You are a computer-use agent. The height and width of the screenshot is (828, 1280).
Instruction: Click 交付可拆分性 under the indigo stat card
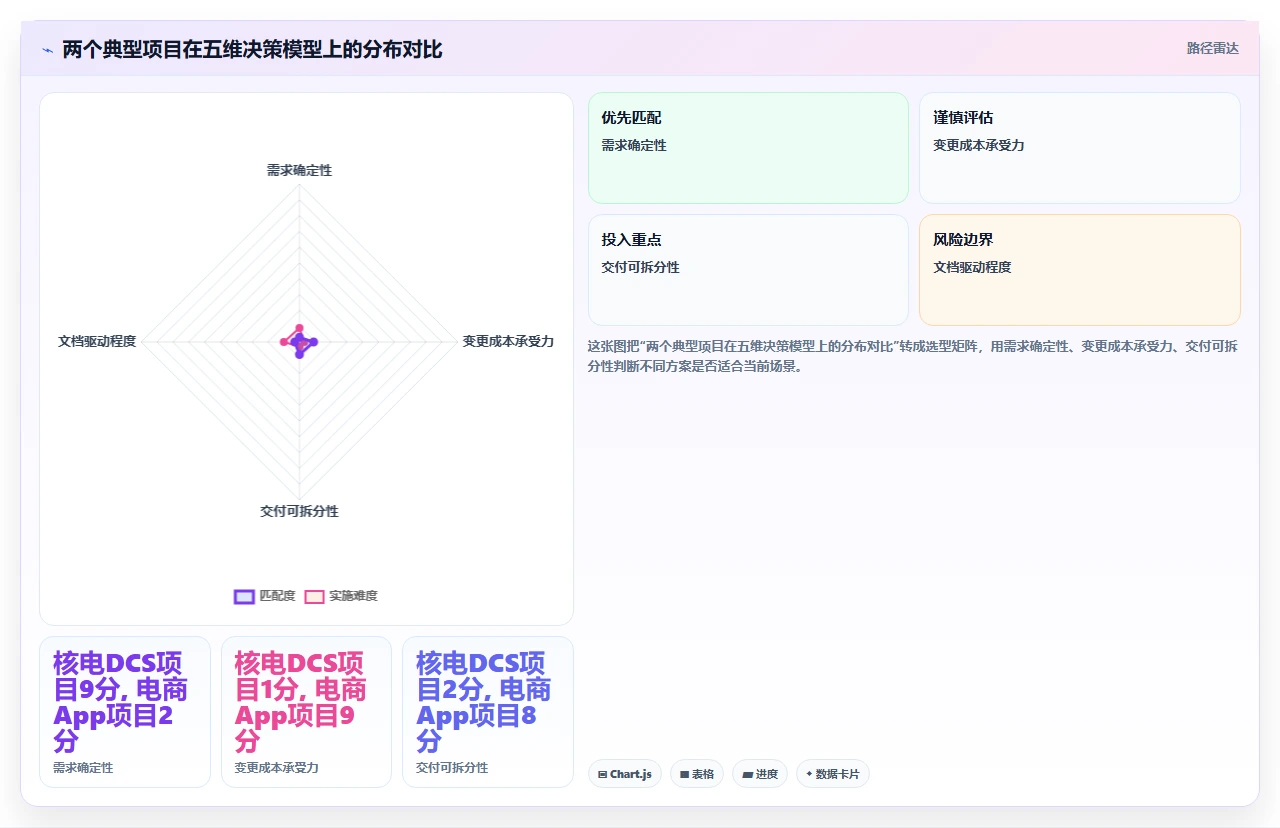(x=452, y=768)
